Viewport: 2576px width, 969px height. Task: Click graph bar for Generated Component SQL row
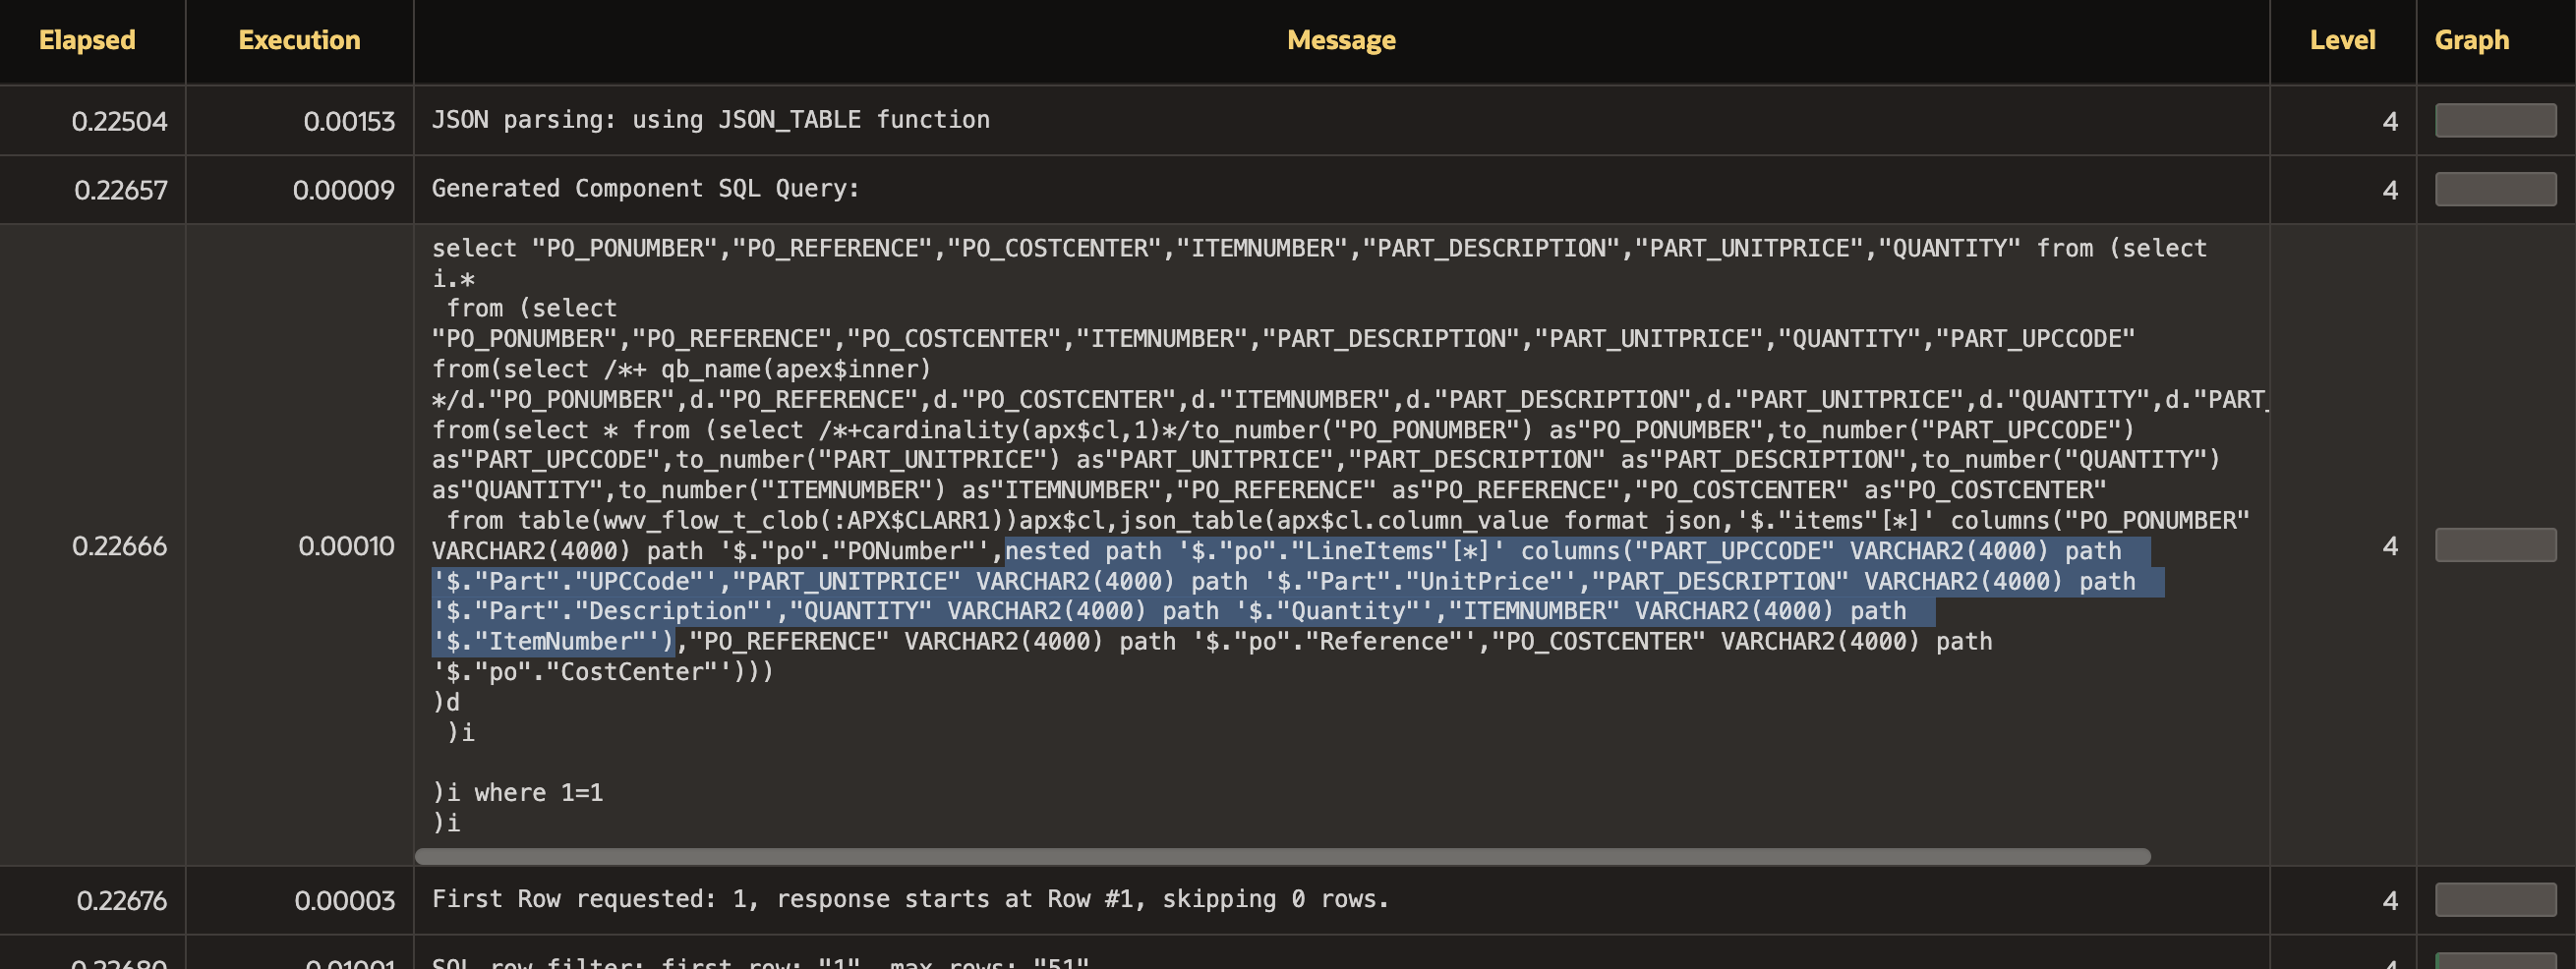2495,189
